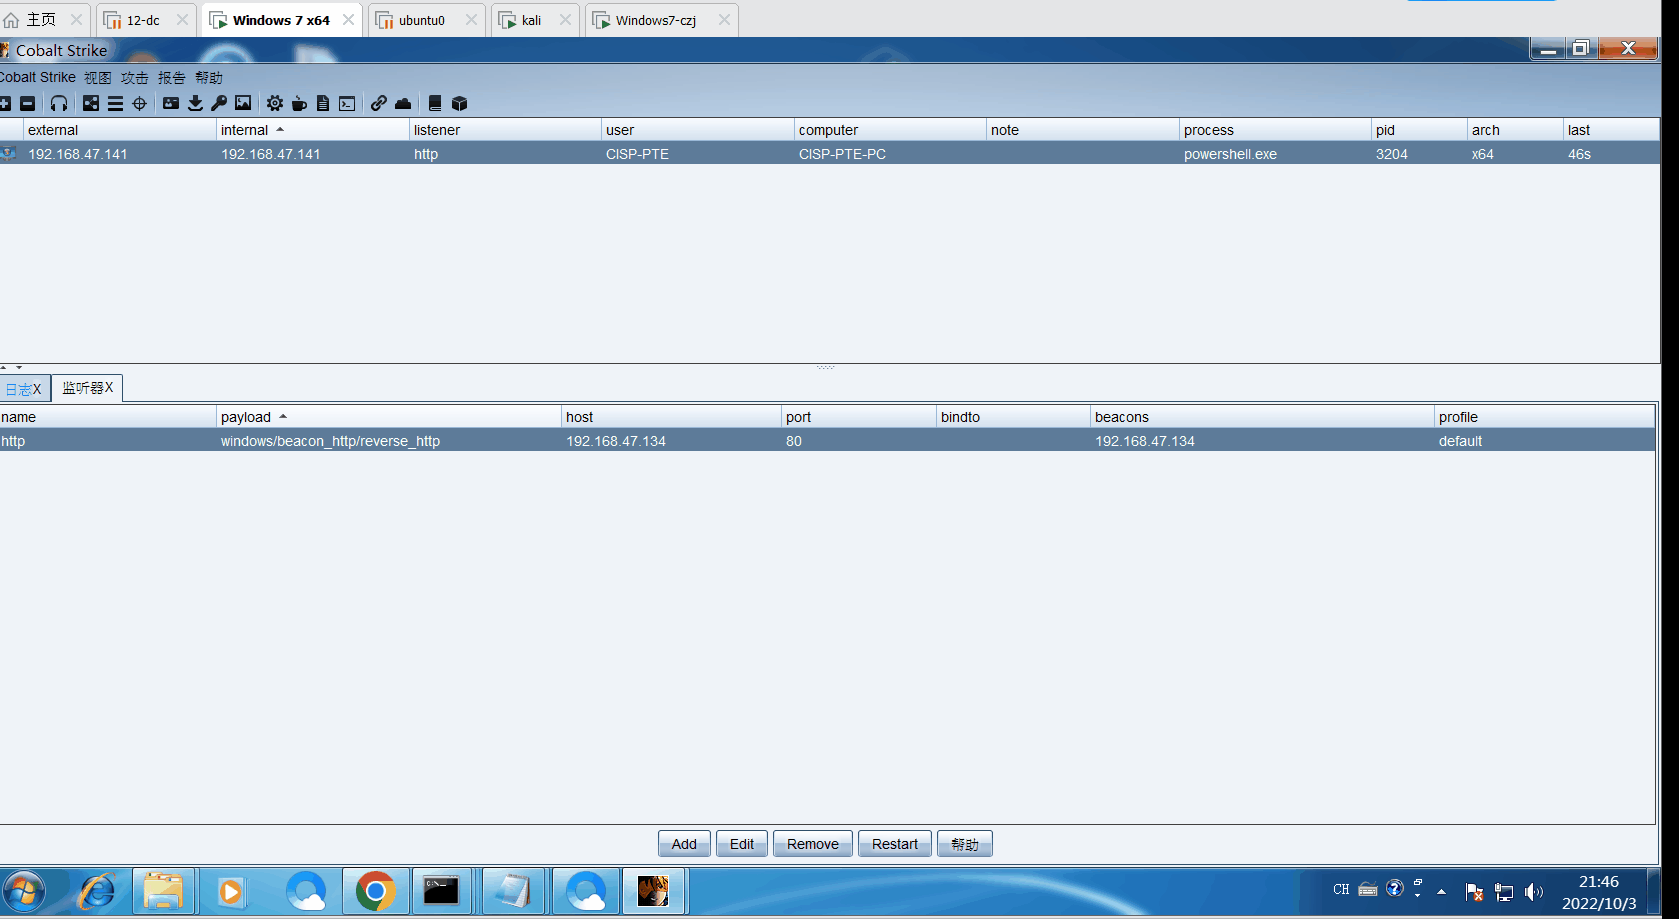
Task: Switch to session table view icon
Action: (x=115, y=103)
